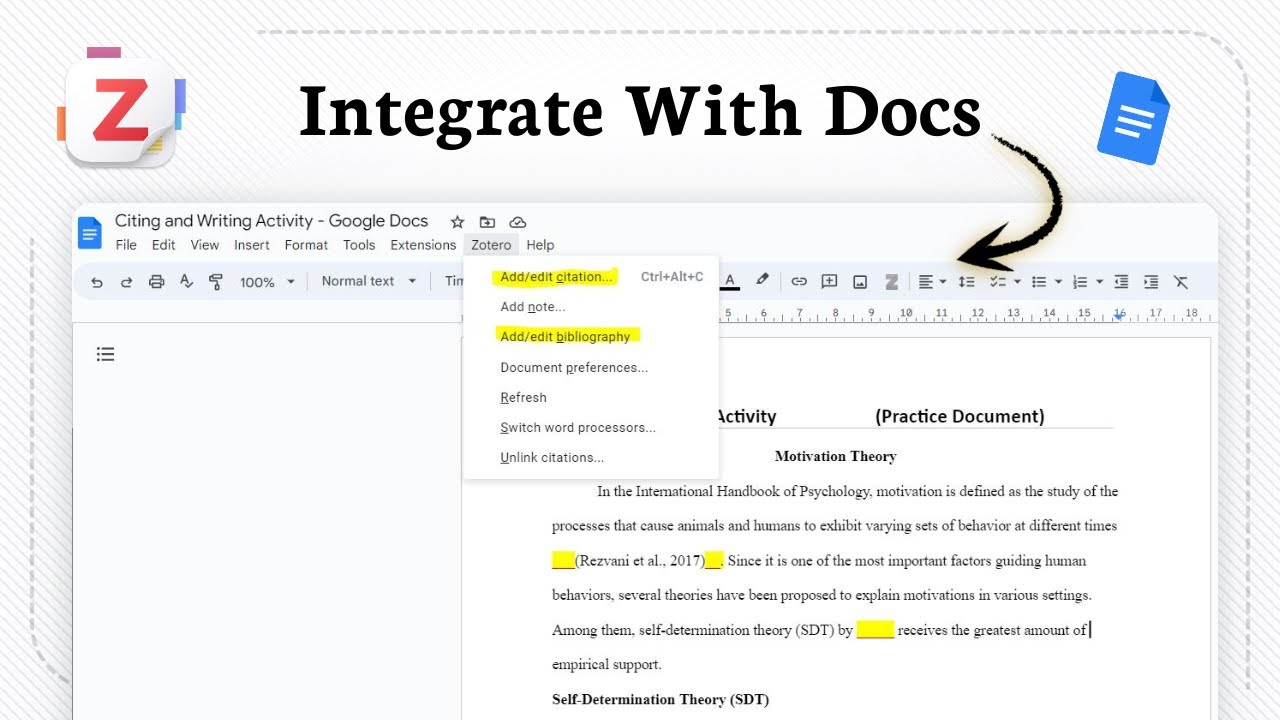Click the Undo arrow icon
The image size is (1280, 720).
[x=97, y=282]
